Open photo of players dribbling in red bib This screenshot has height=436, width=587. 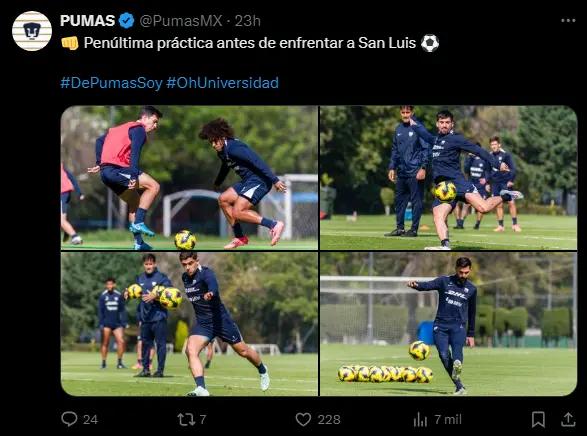[189, 178]
